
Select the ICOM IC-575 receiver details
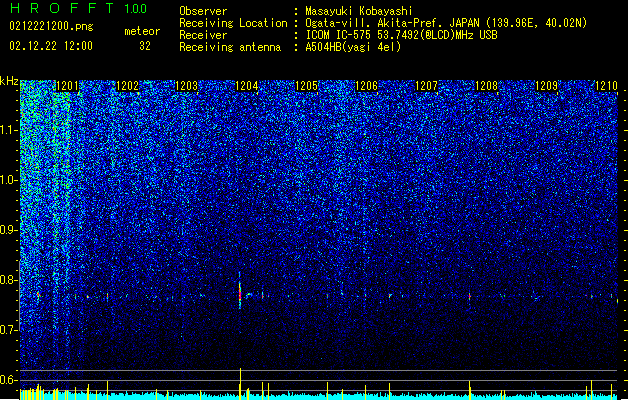(x=401, y=35)
